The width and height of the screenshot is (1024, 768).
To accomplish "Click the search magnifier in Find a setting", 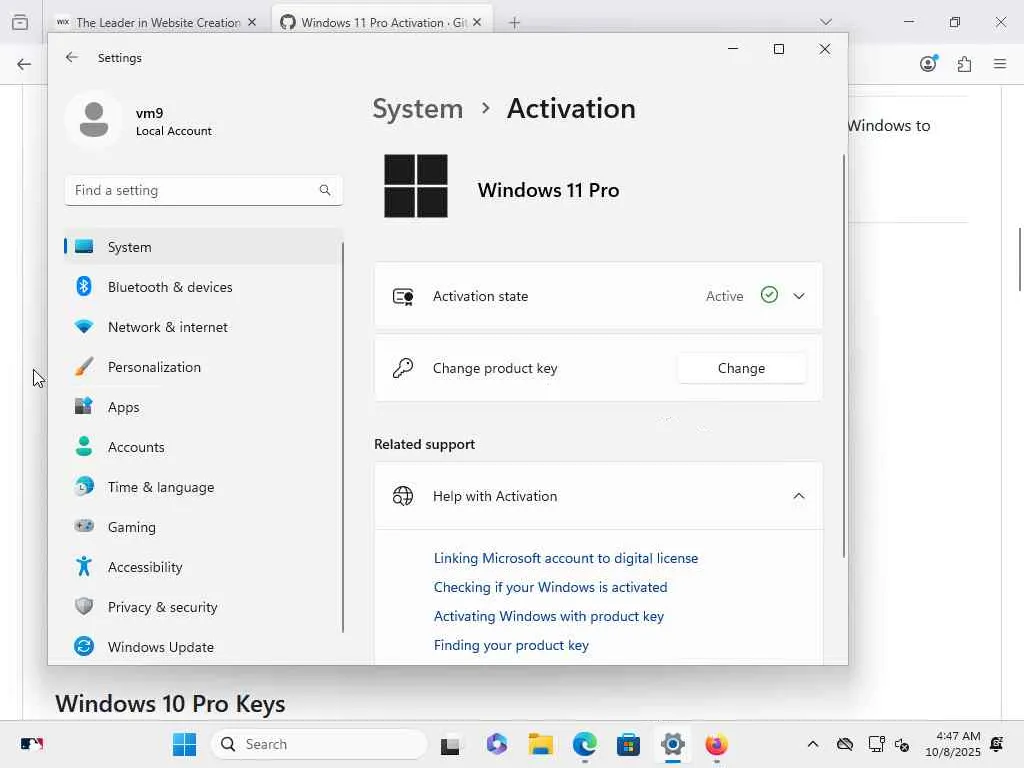I will (325, 190).
